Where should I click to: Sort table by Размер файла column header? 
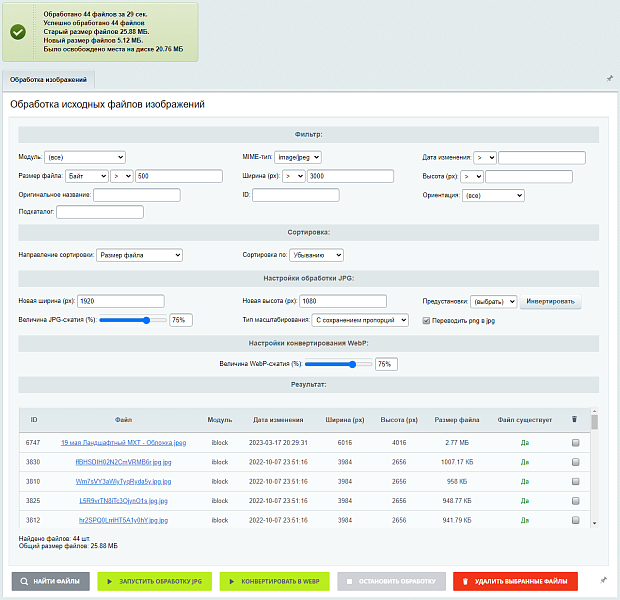click(456, 420)
